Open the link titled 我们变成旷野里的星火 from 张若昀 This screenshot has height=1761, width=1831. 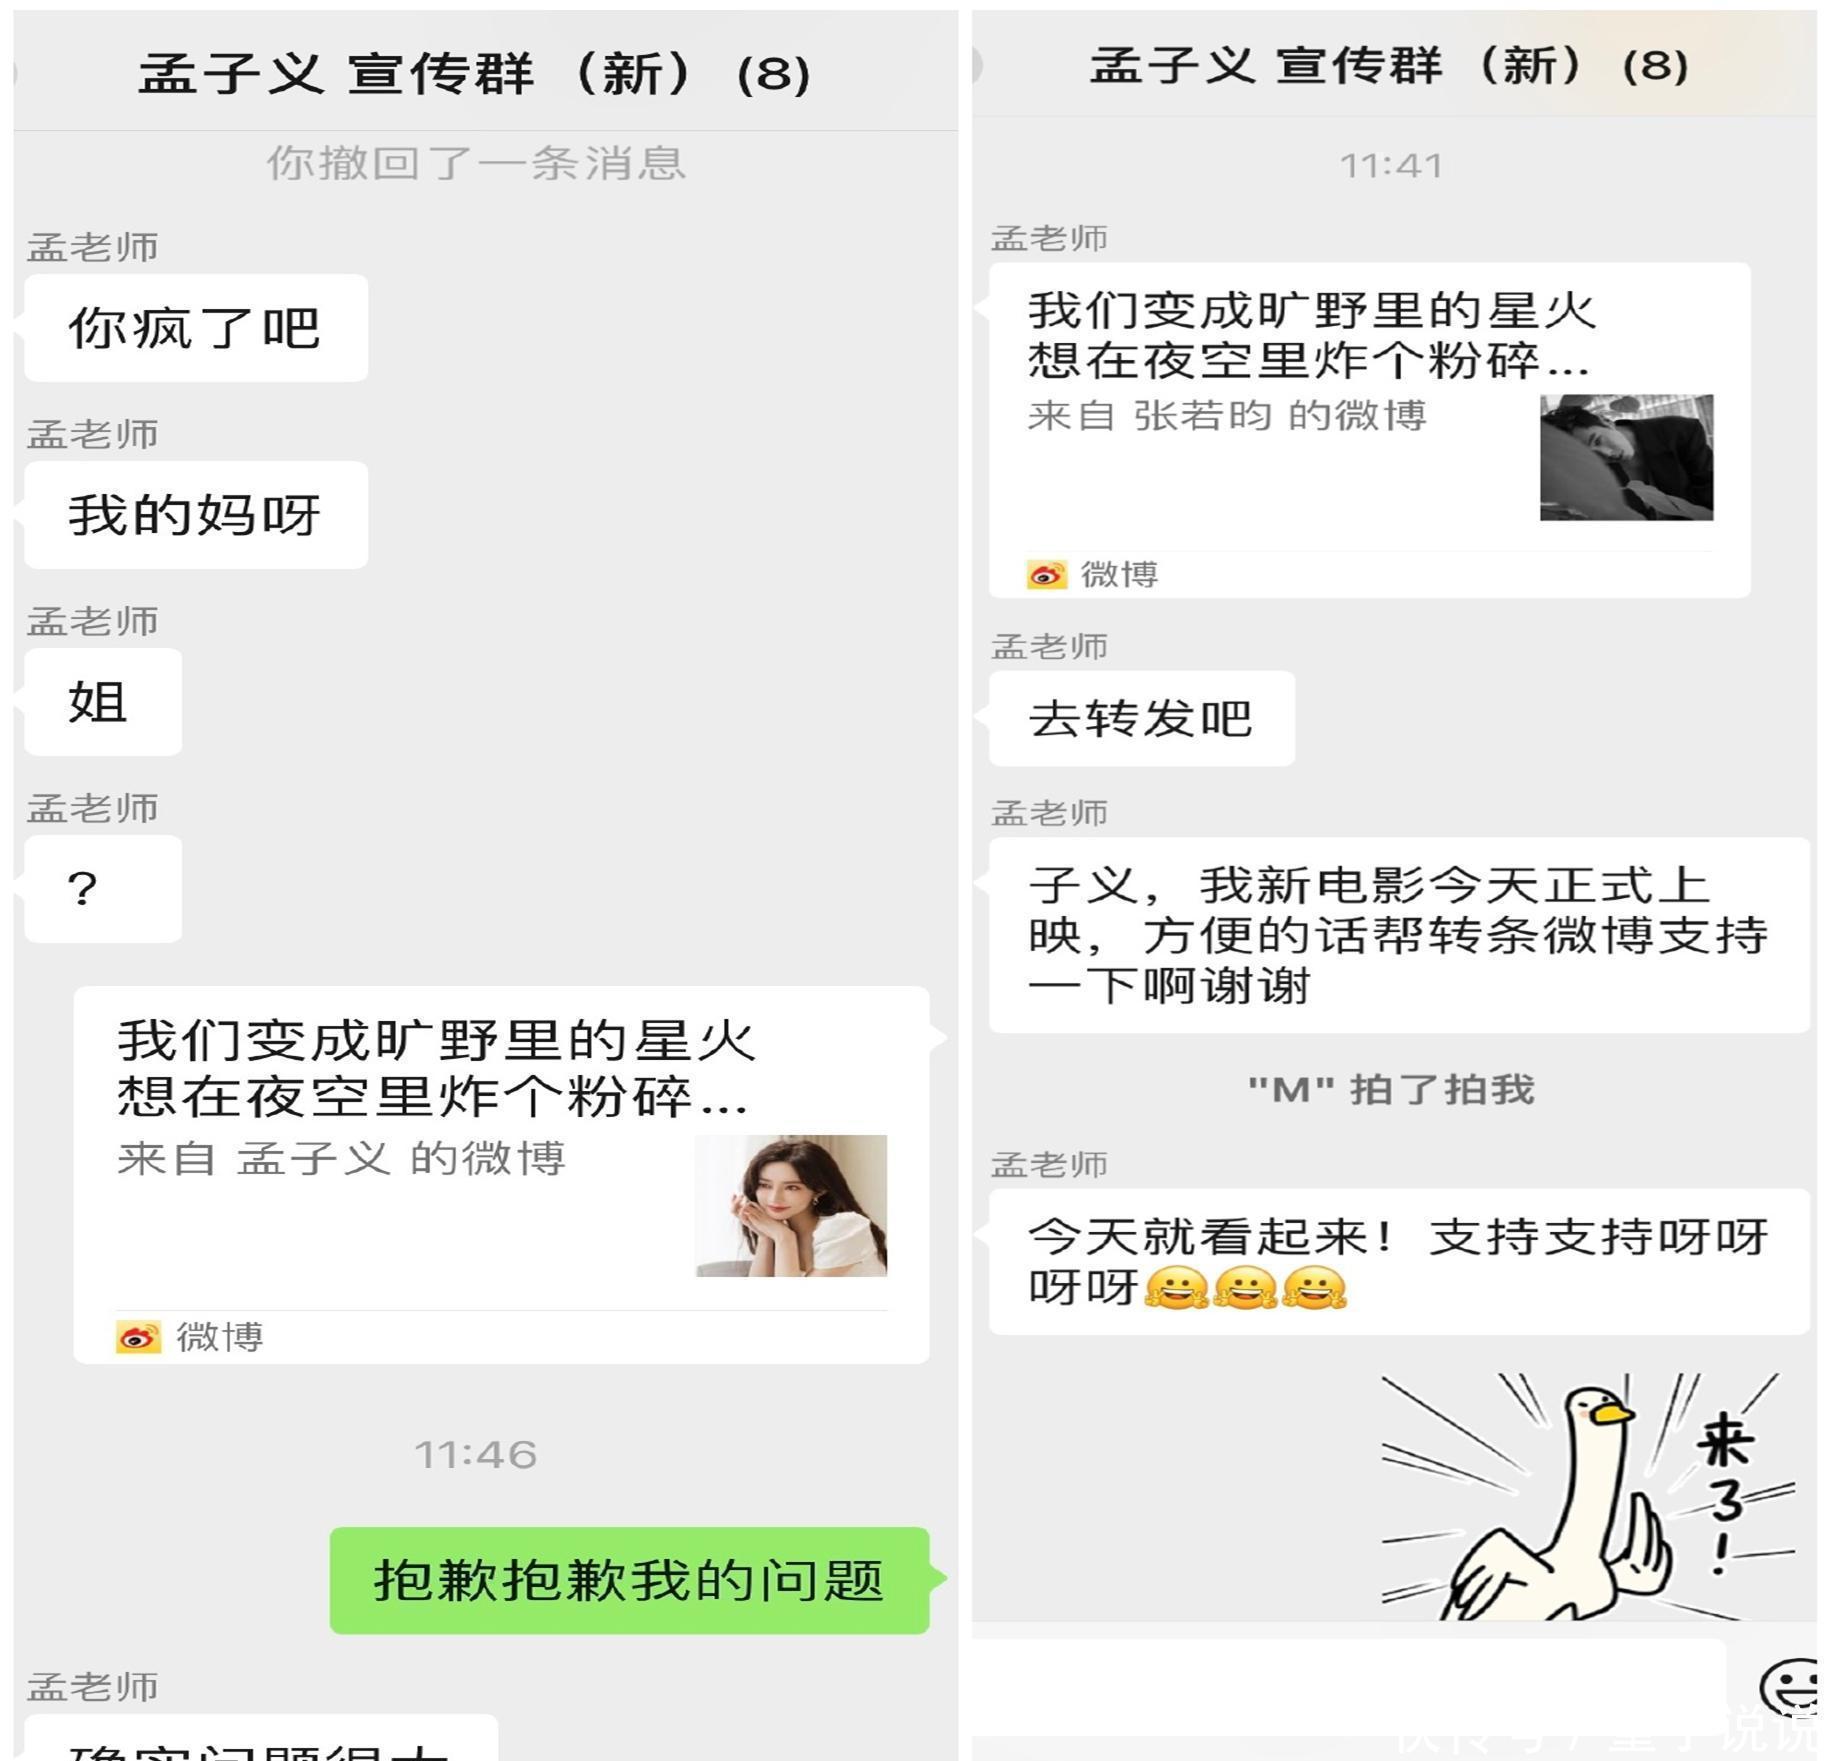coord(1369,430)
